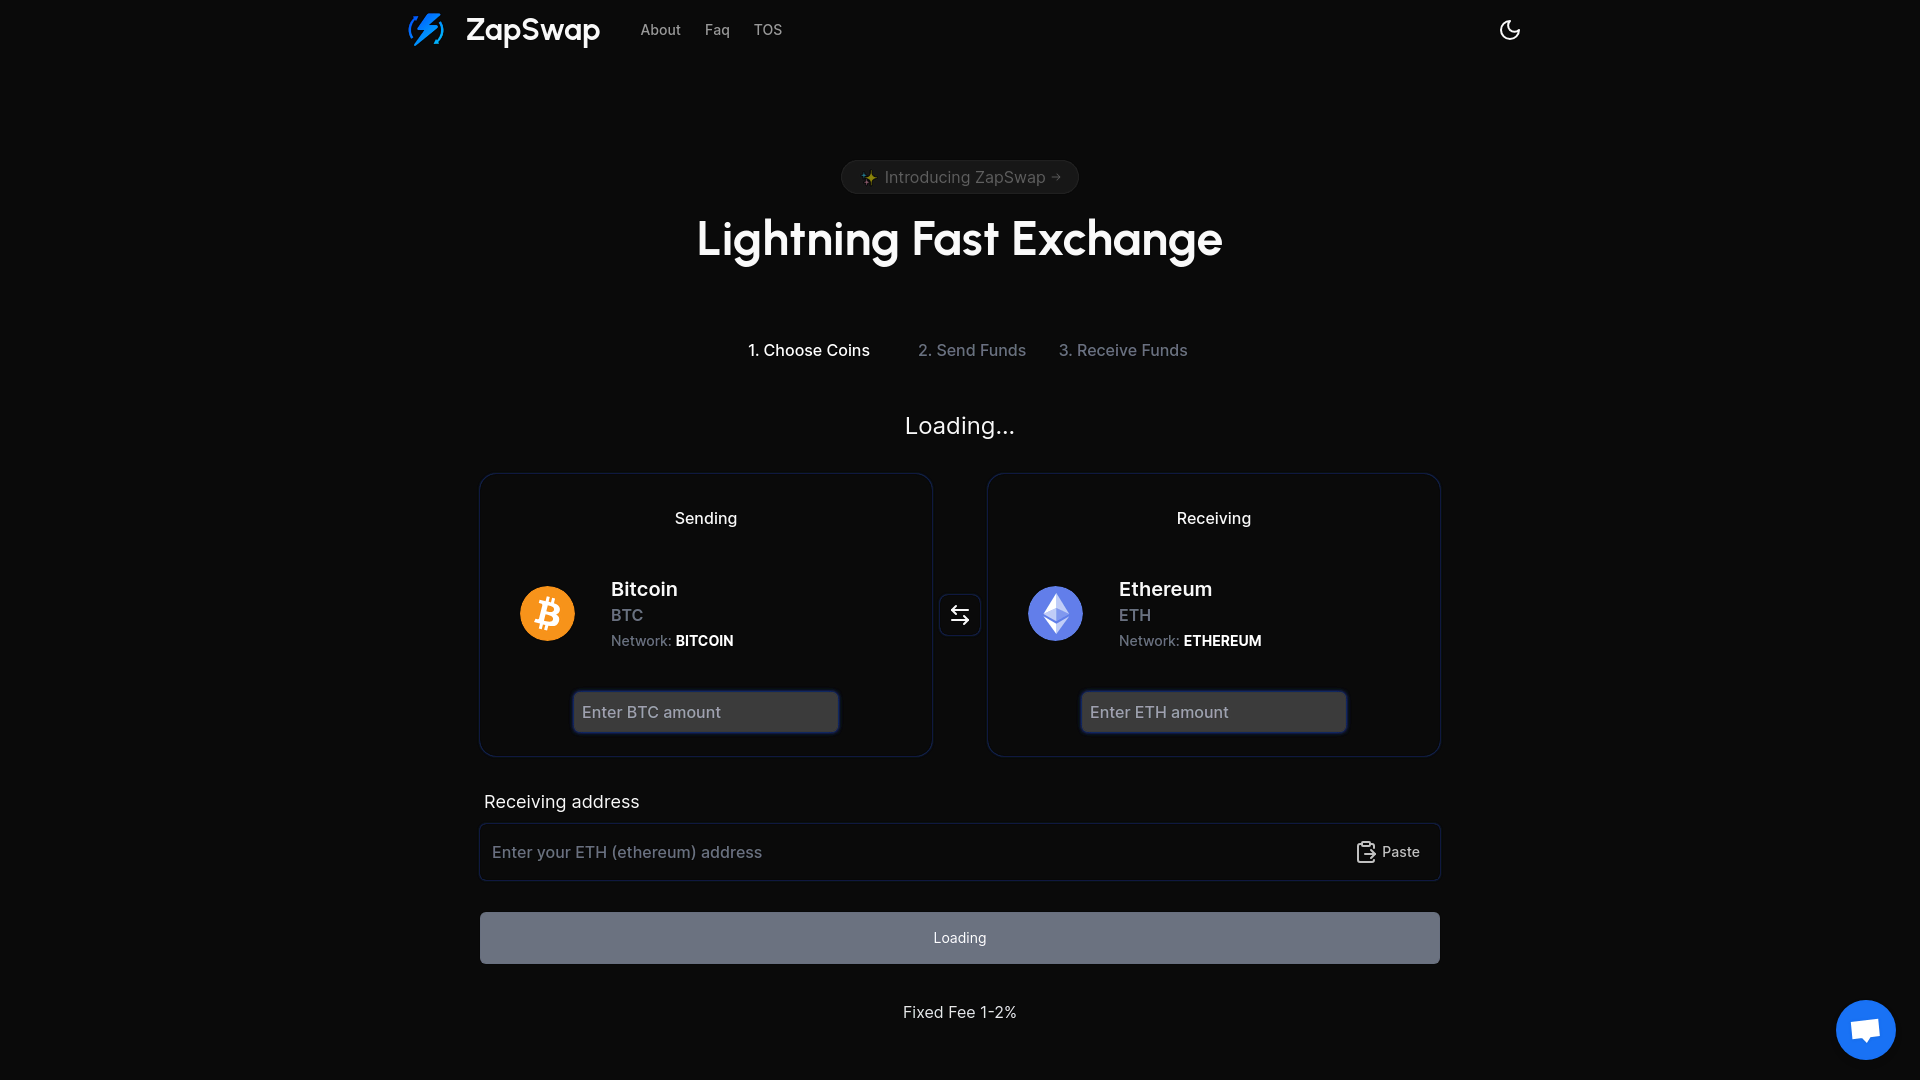The image size is (1920, 1080).
Task: Click the paste clipboard icon
Action: [x=1366, y=852]
